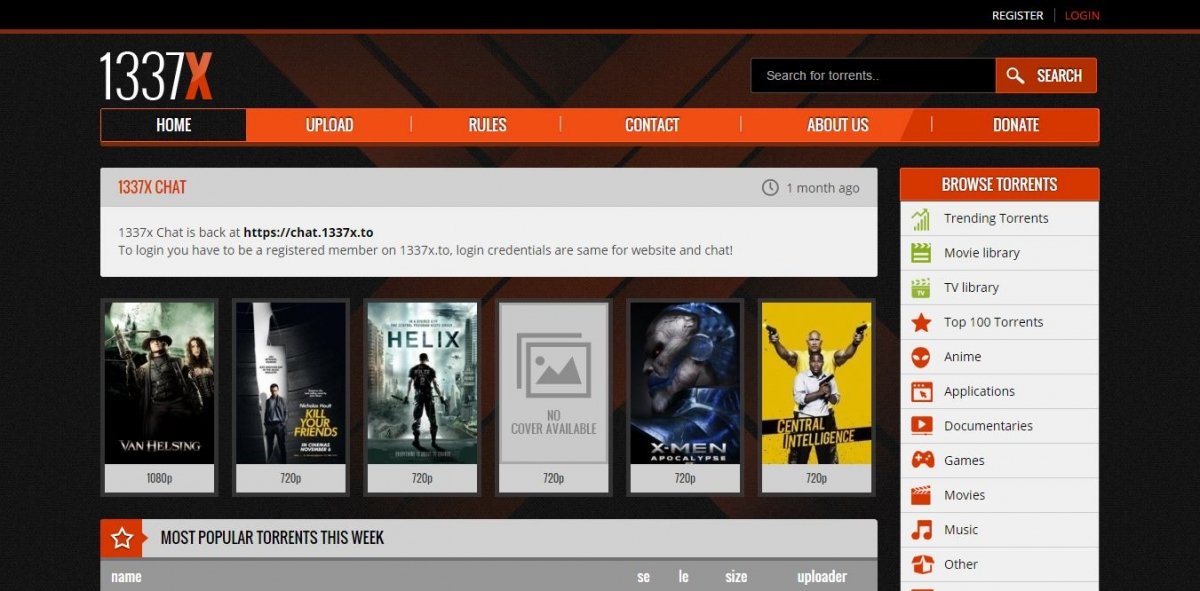Screen dimensions: 1200x591
Task: Open the About Us page
Action: tap(838, 125)
